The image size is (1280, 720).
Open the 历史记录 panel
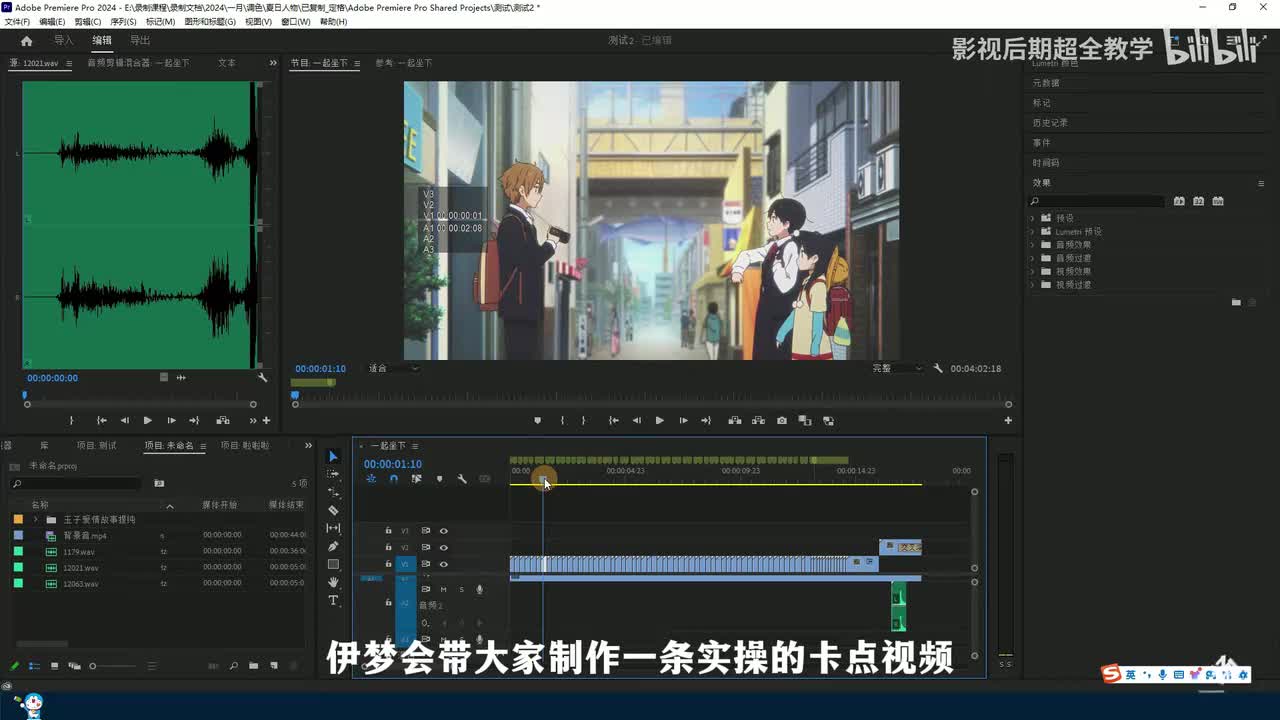(x=1050, y=123)
